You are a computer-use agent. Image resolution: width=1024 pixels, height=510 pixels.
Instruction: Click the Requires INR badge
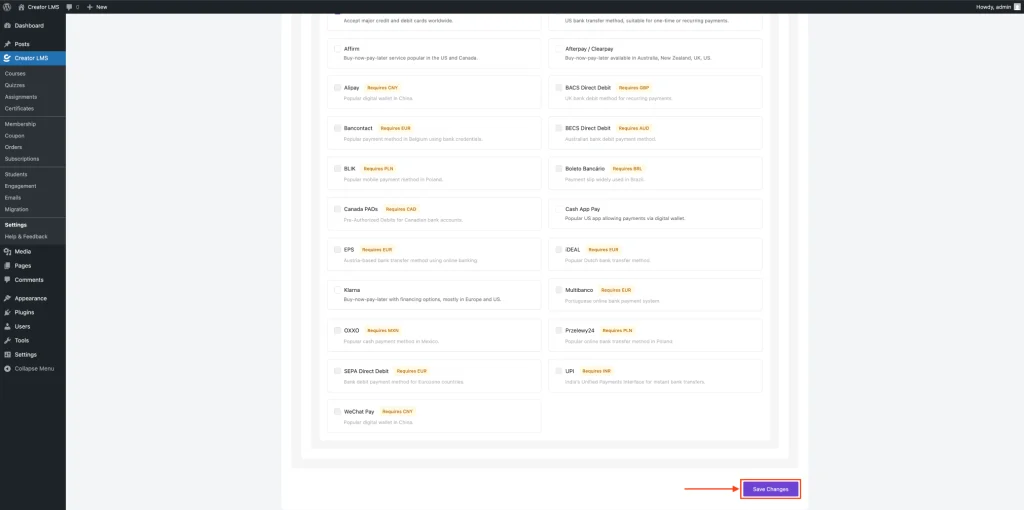(x=596, y=371)
